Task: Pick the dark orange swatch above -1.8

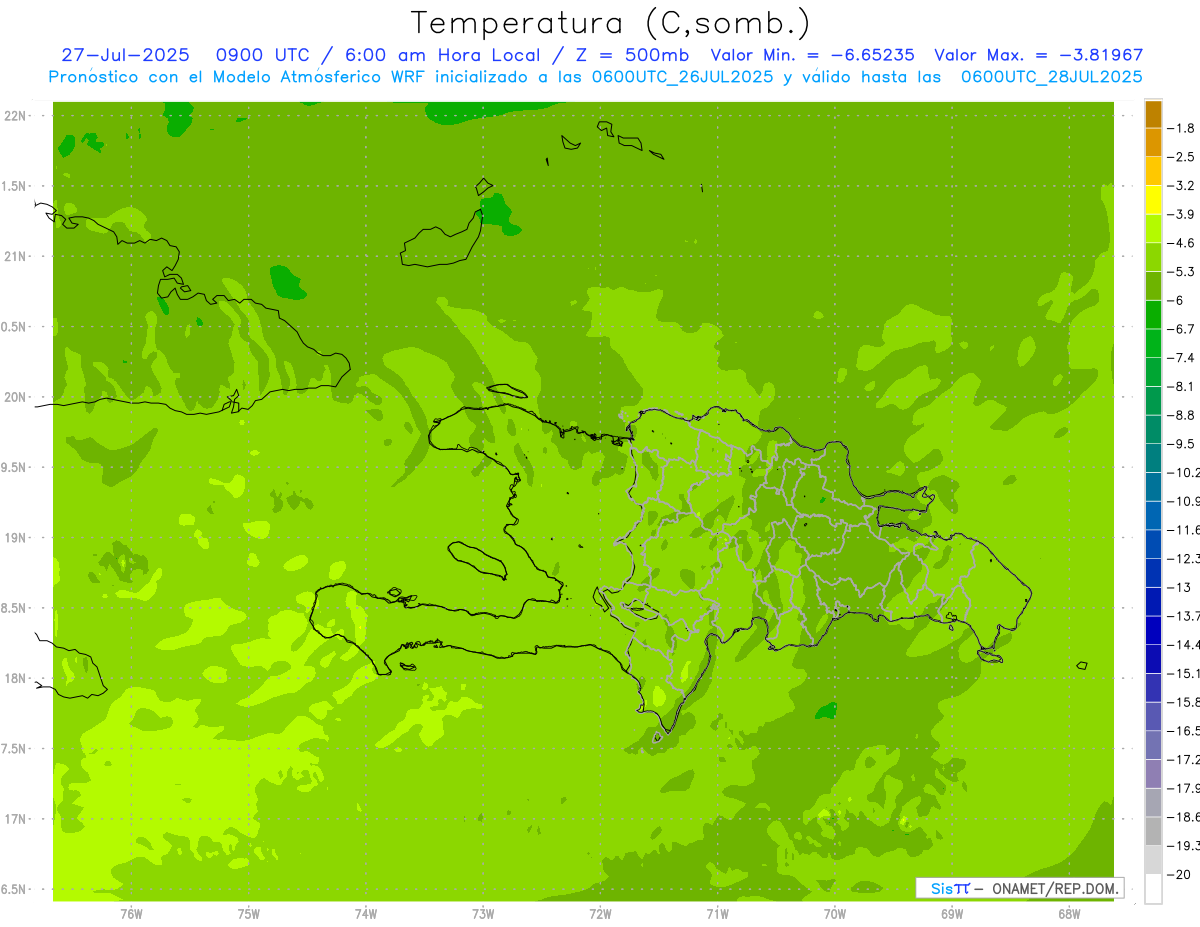Action: [x=1153, y=114]
